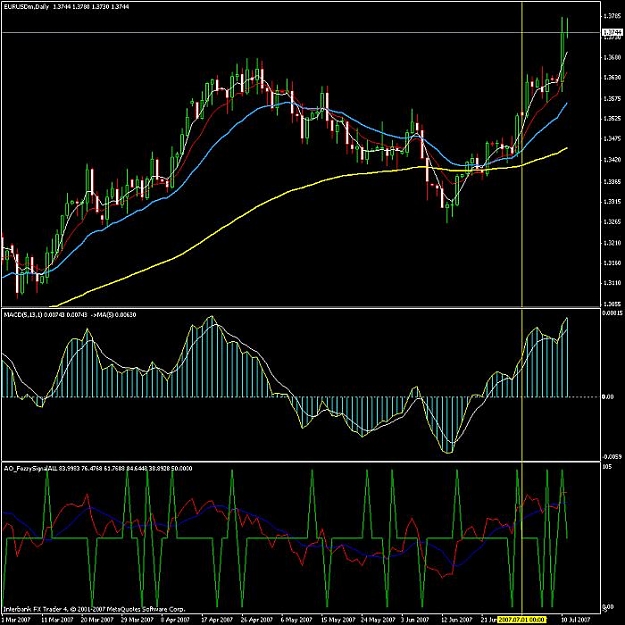Viewport: 625px width, 625px height.
Task: Click the 1.3620 price axis label
Action: pos(612,78)
